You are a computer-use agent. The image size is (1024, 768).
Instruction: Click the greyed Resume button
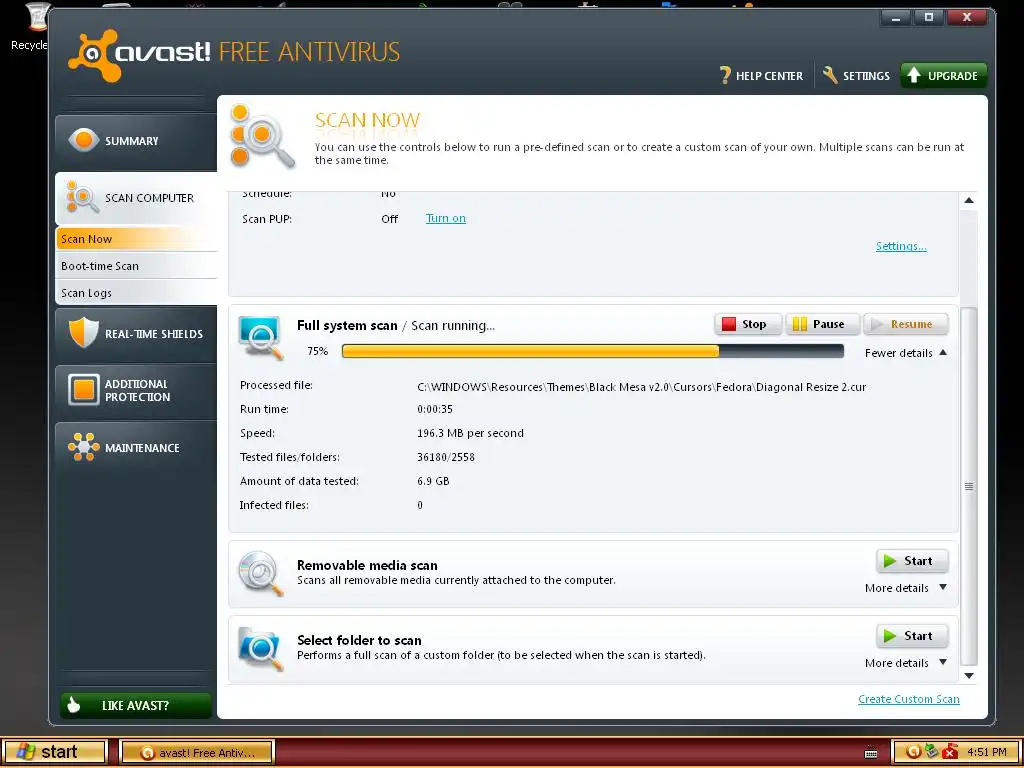tap(906, 324)
